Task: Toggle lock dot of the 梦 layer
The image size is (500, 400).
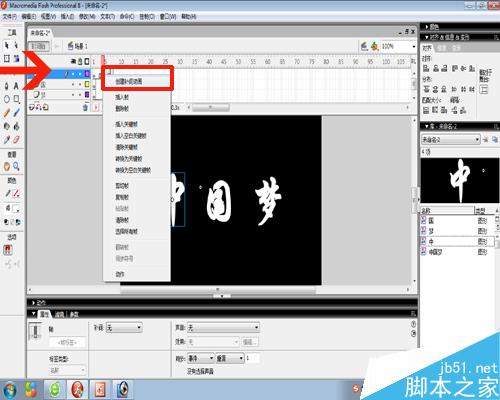Action: 80,95
